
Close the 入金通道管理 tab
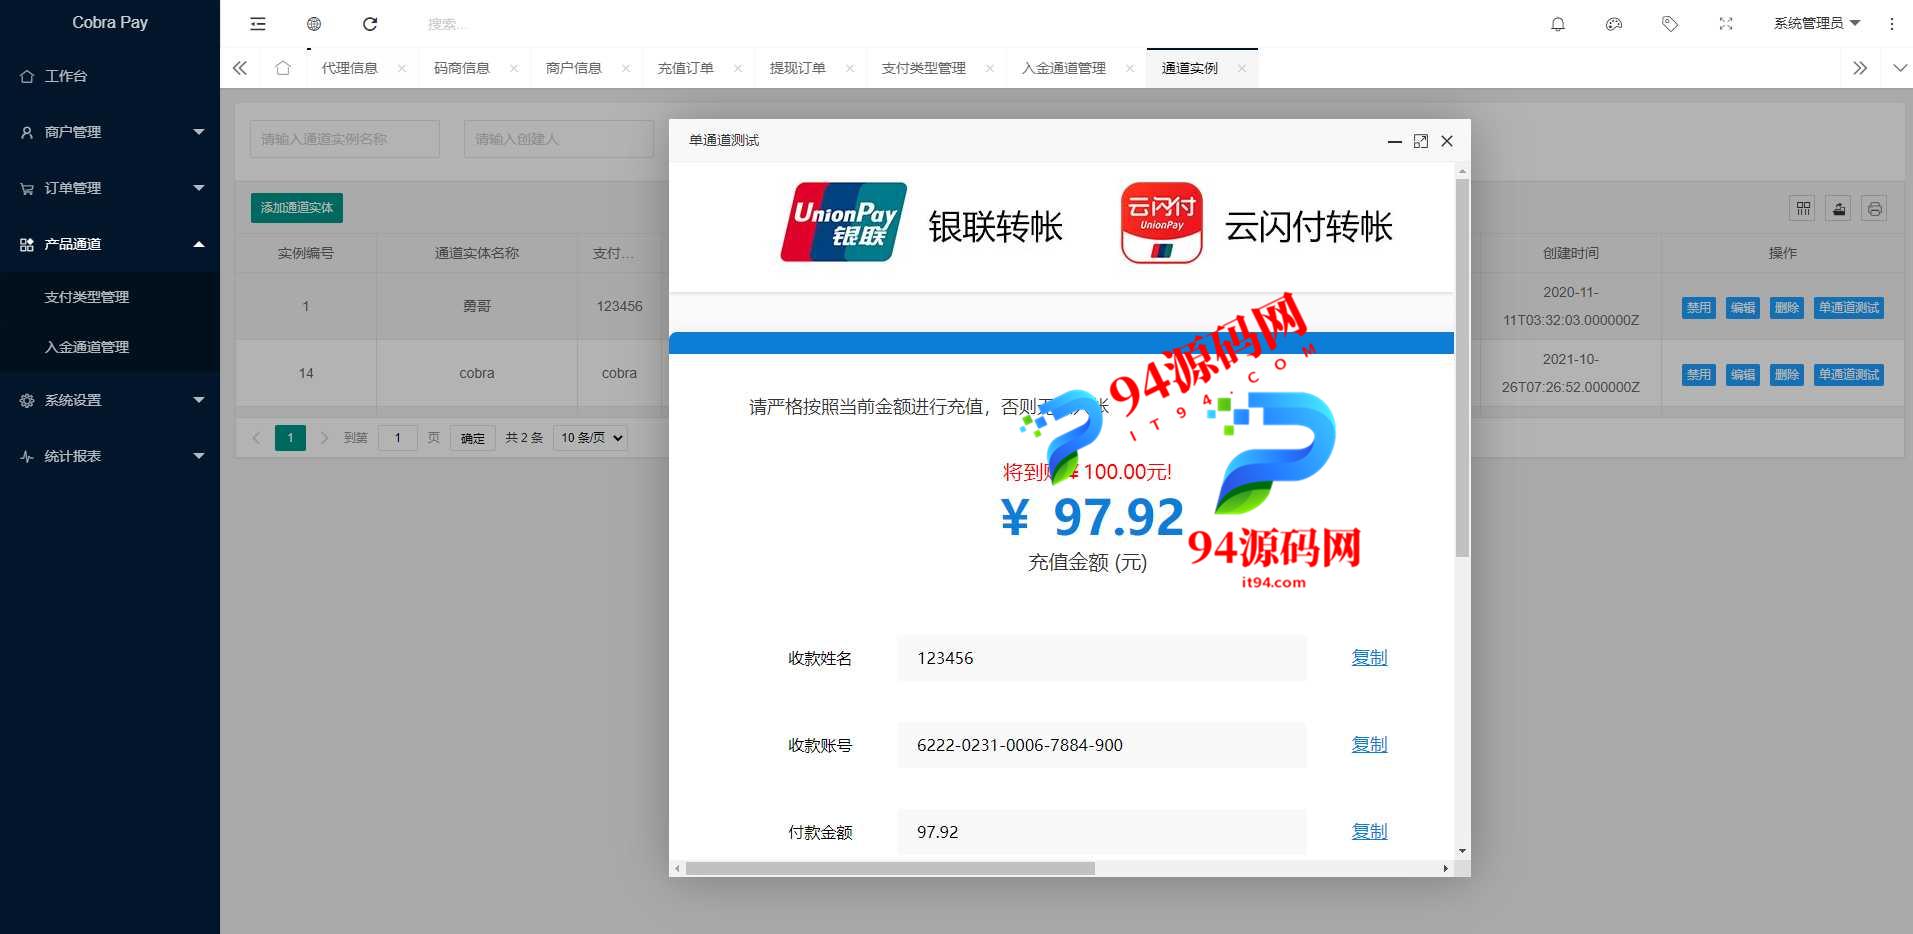[x=1130, y=68]
